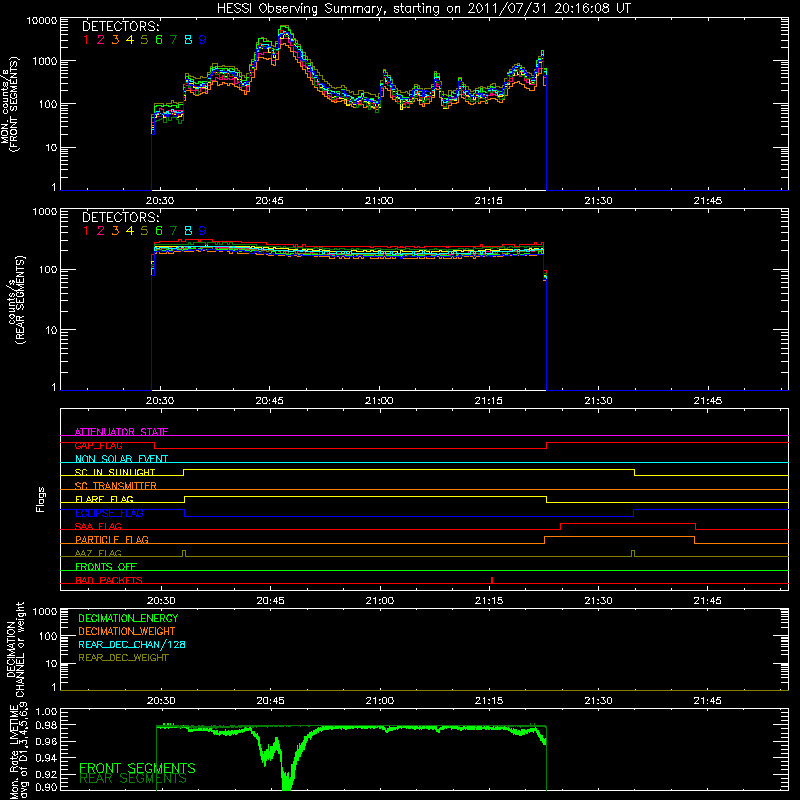
Task: Click the FLARE_FLAG label
Action: click(x=104, y=499)
